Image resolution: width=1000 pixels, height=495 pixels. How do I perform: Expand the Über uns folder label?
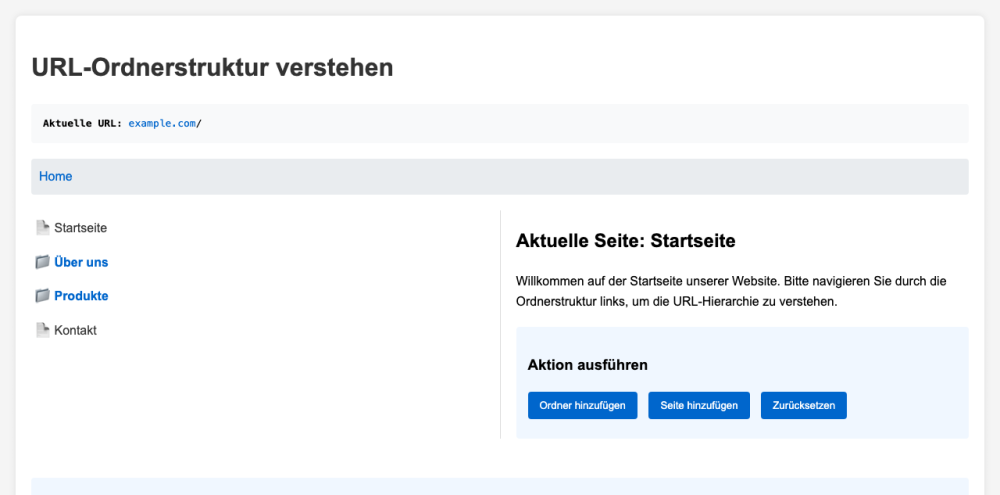(81, 262)
